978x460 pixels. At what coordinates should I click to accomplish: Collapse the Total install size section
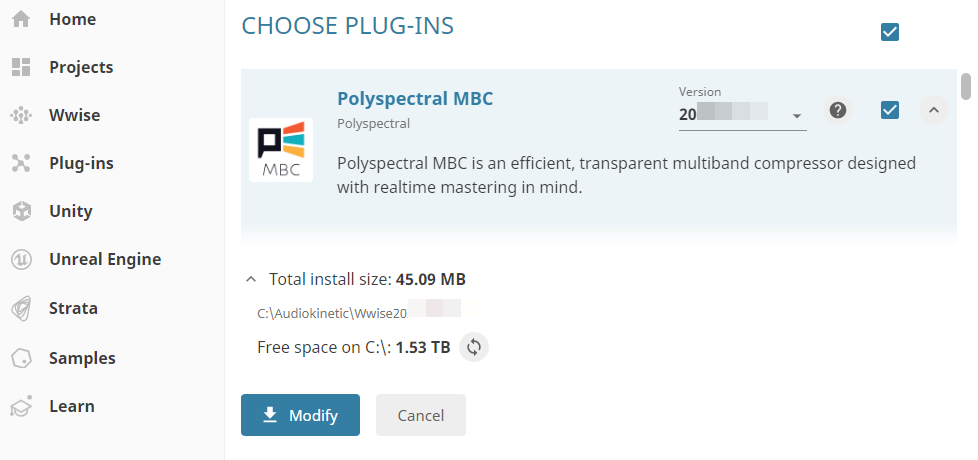tap(250, 279)
